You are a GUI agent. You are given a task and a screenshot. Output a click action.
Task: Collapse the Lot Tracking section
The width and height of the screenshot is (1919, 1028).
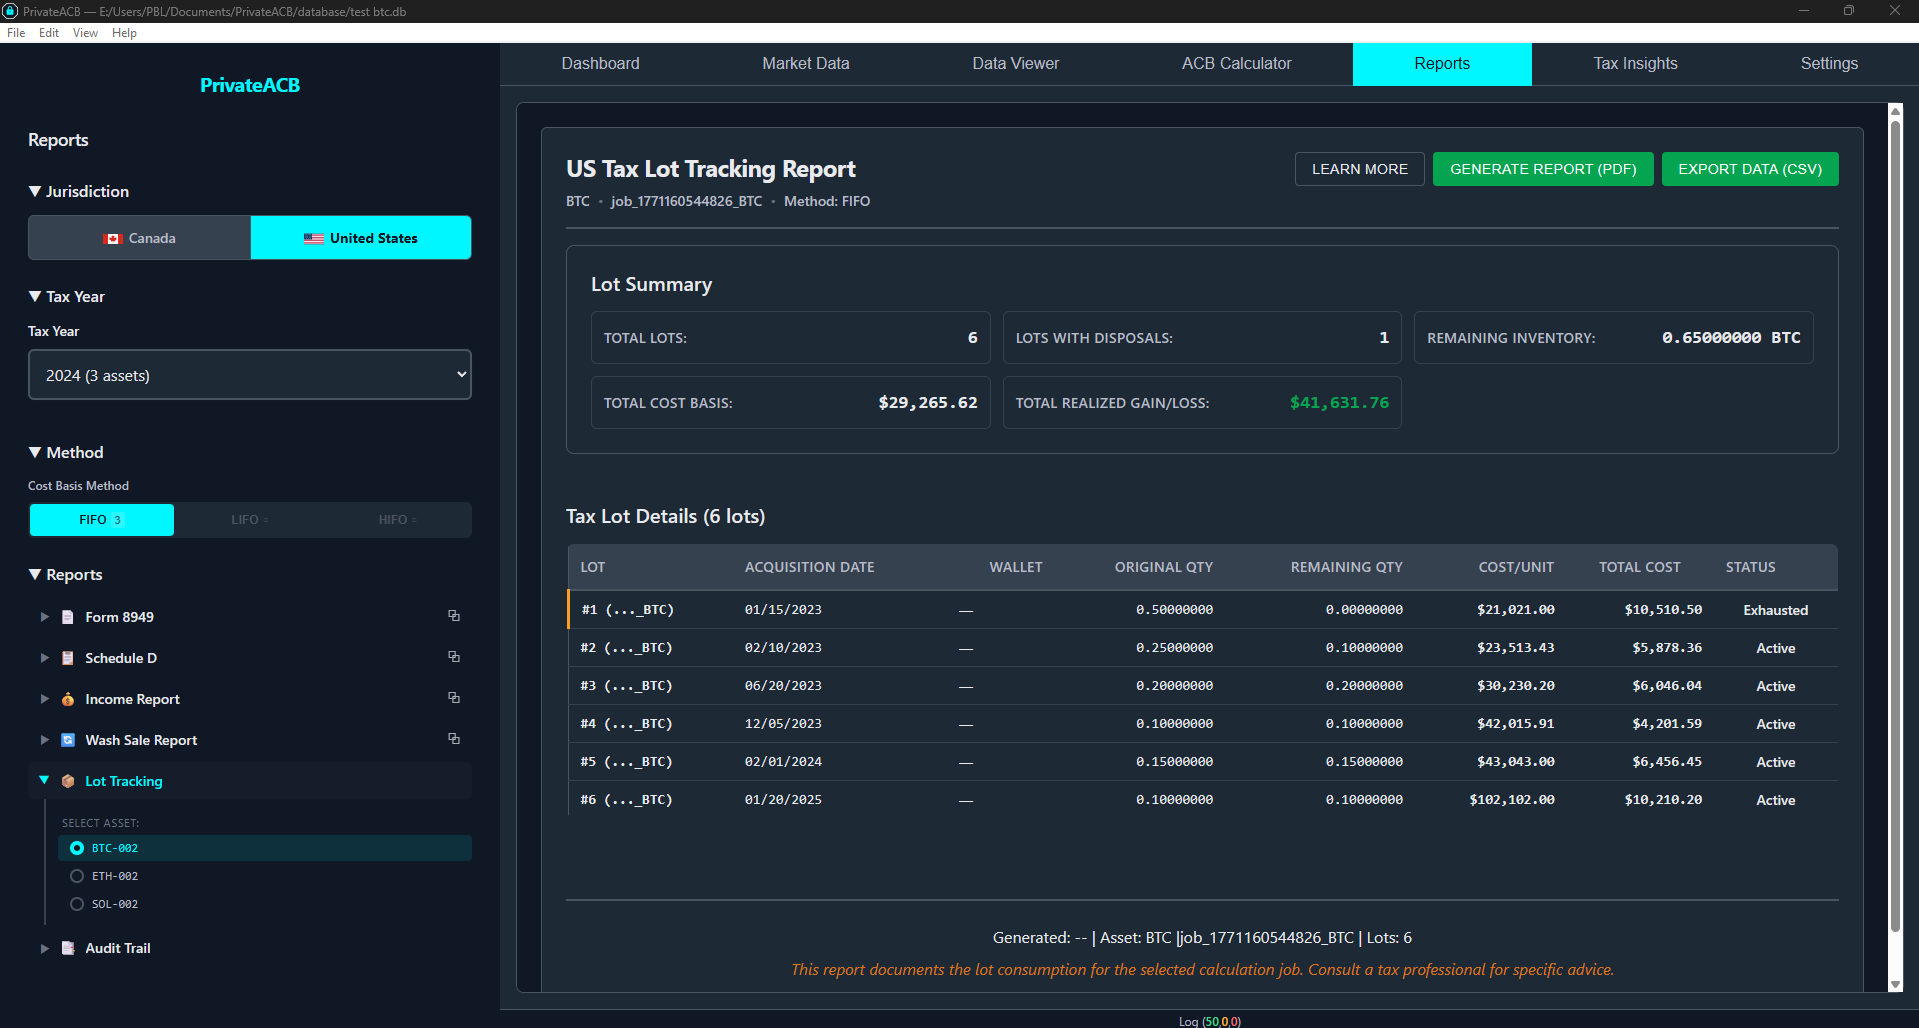tap(43, 780)
